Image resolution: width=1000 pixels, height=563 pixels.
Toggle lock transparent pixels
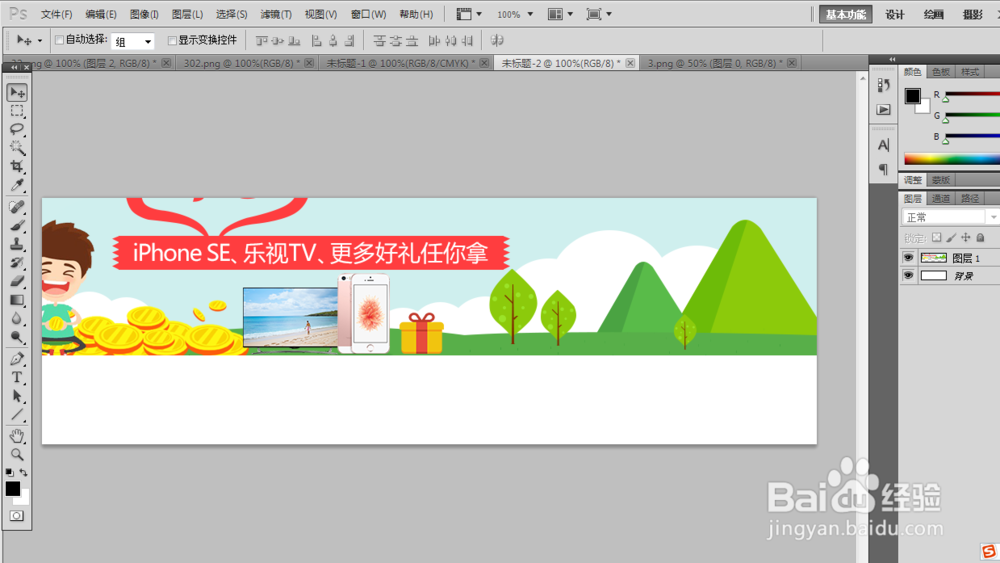[x=936, y=238]
